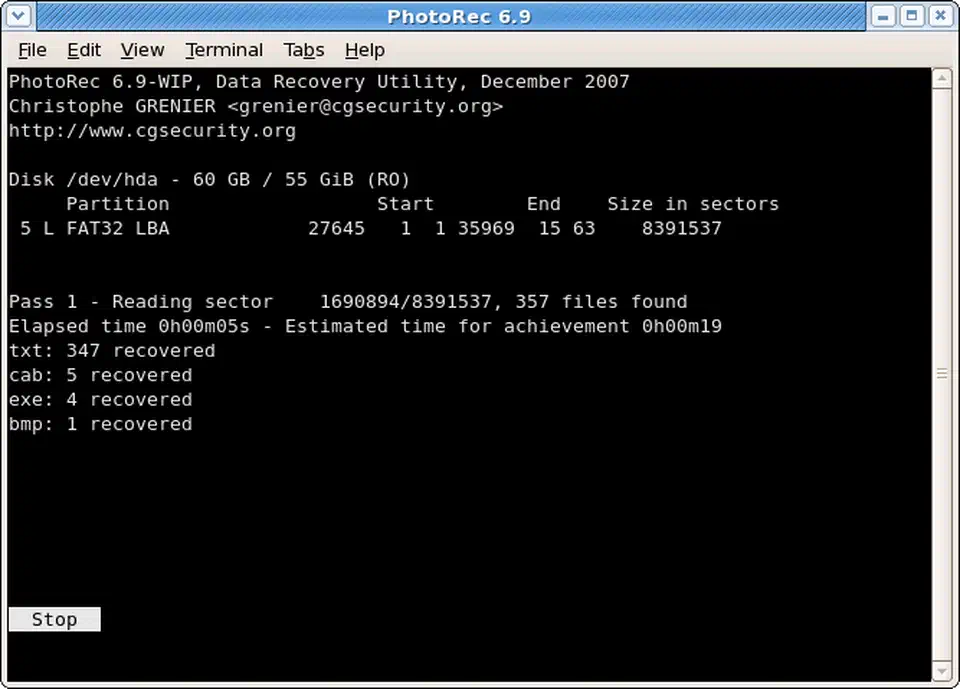Click the txt 347 recovered status line
This screenshot has width=960, height=689.
point(111,350)
